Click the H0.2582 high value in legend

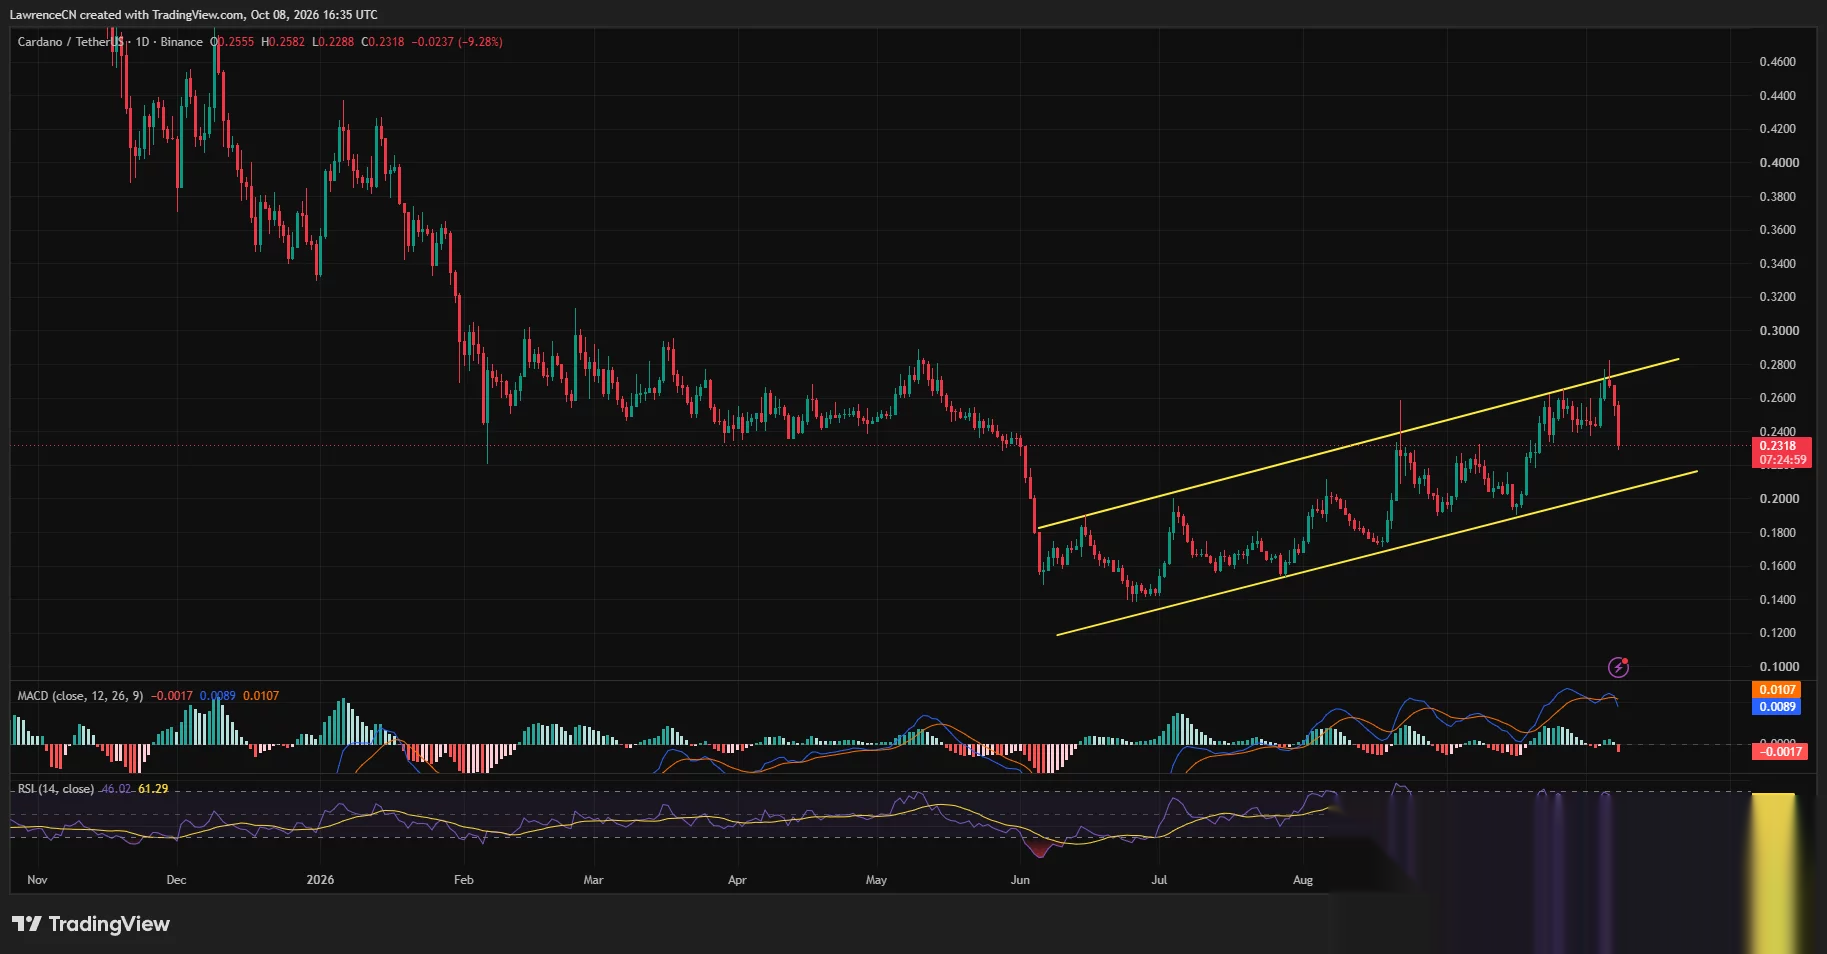tap(283, 42)
